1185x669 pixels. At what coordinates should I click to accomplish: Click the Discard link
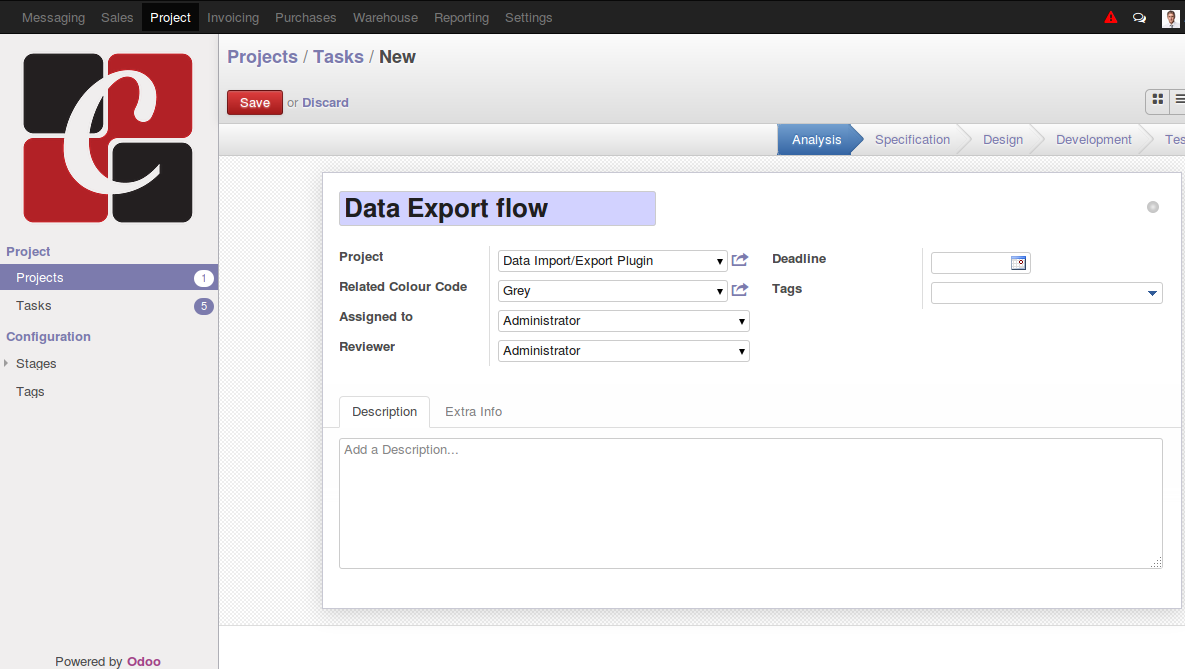coord(325,103)
